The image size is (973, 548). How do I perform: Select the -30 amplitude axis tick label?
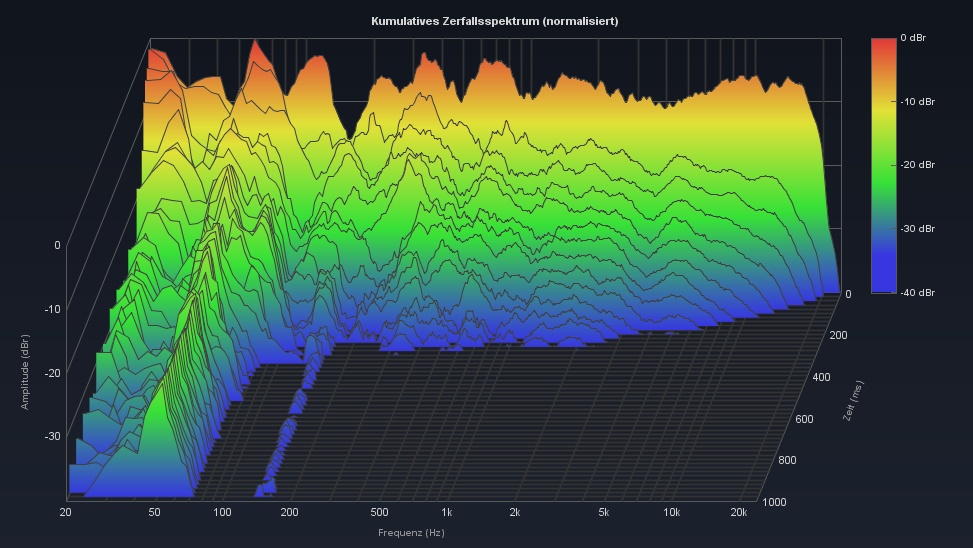(52, 436)
